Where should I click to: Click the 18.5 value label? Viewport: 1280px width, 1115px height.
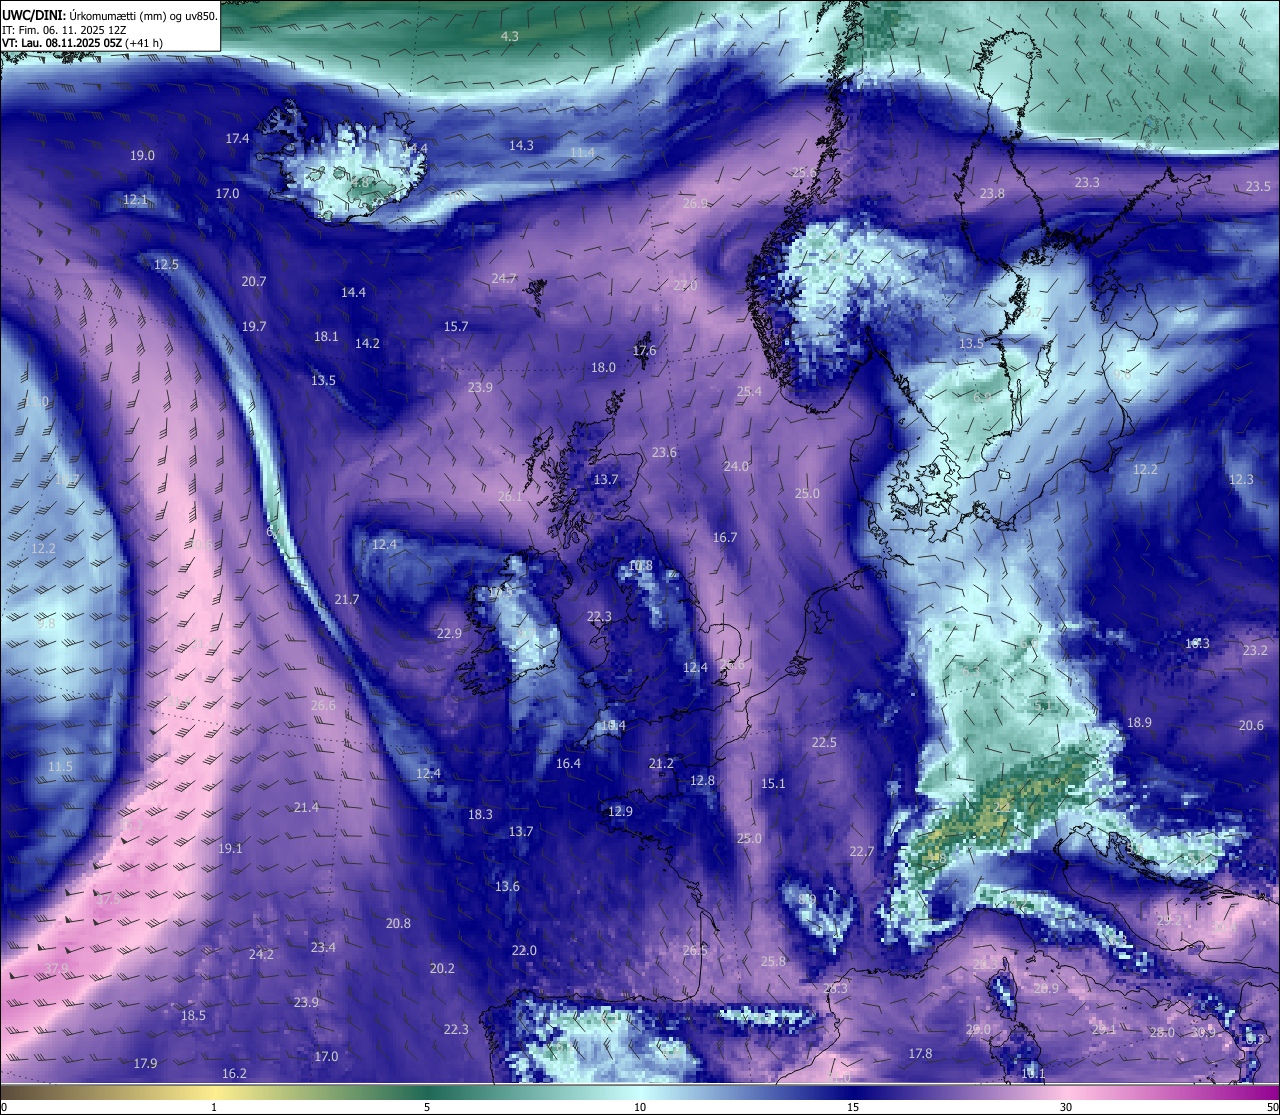click(193, 1016)
